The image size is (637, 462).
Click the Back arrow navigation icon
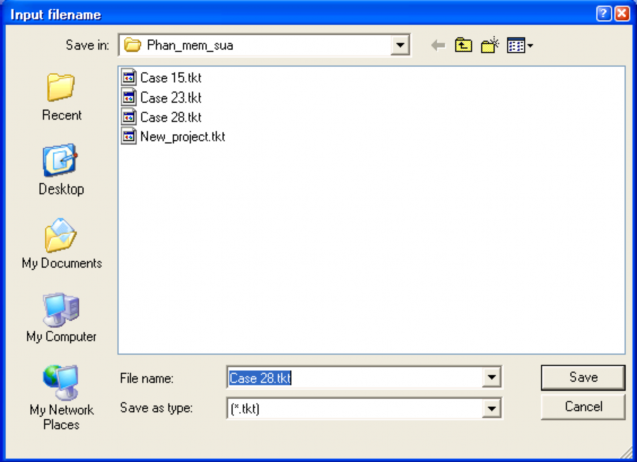[x=437, y=46]
